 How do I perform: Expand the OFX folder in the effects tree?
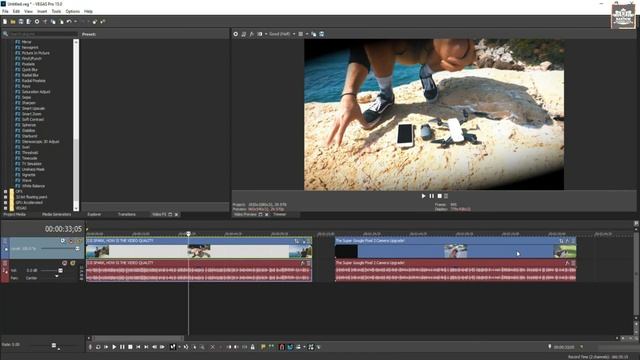point(5,191)
